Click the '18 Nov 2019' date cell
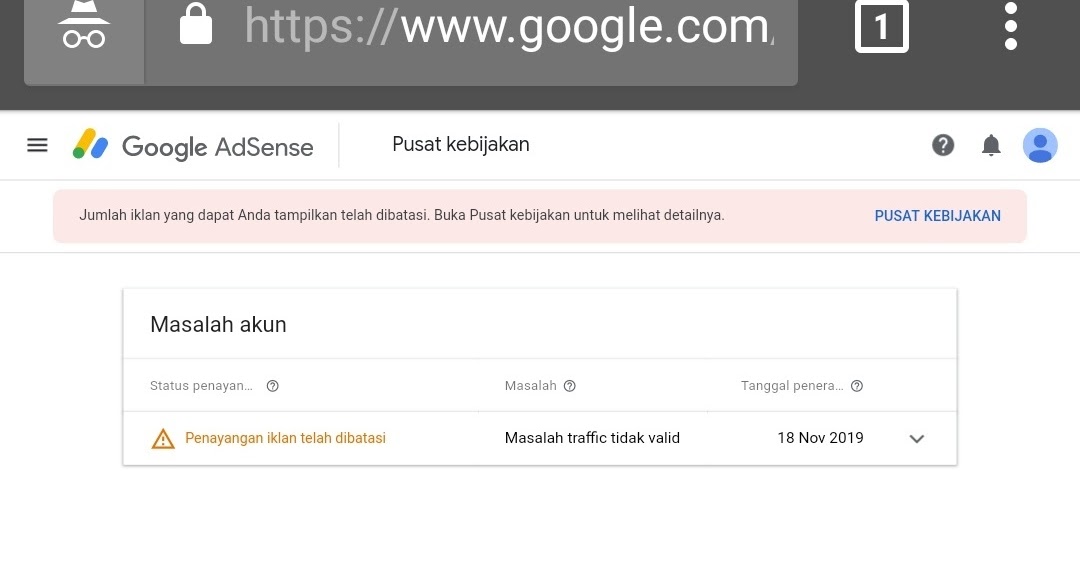This screenshot has width=1080, height=567. (820, 438)
